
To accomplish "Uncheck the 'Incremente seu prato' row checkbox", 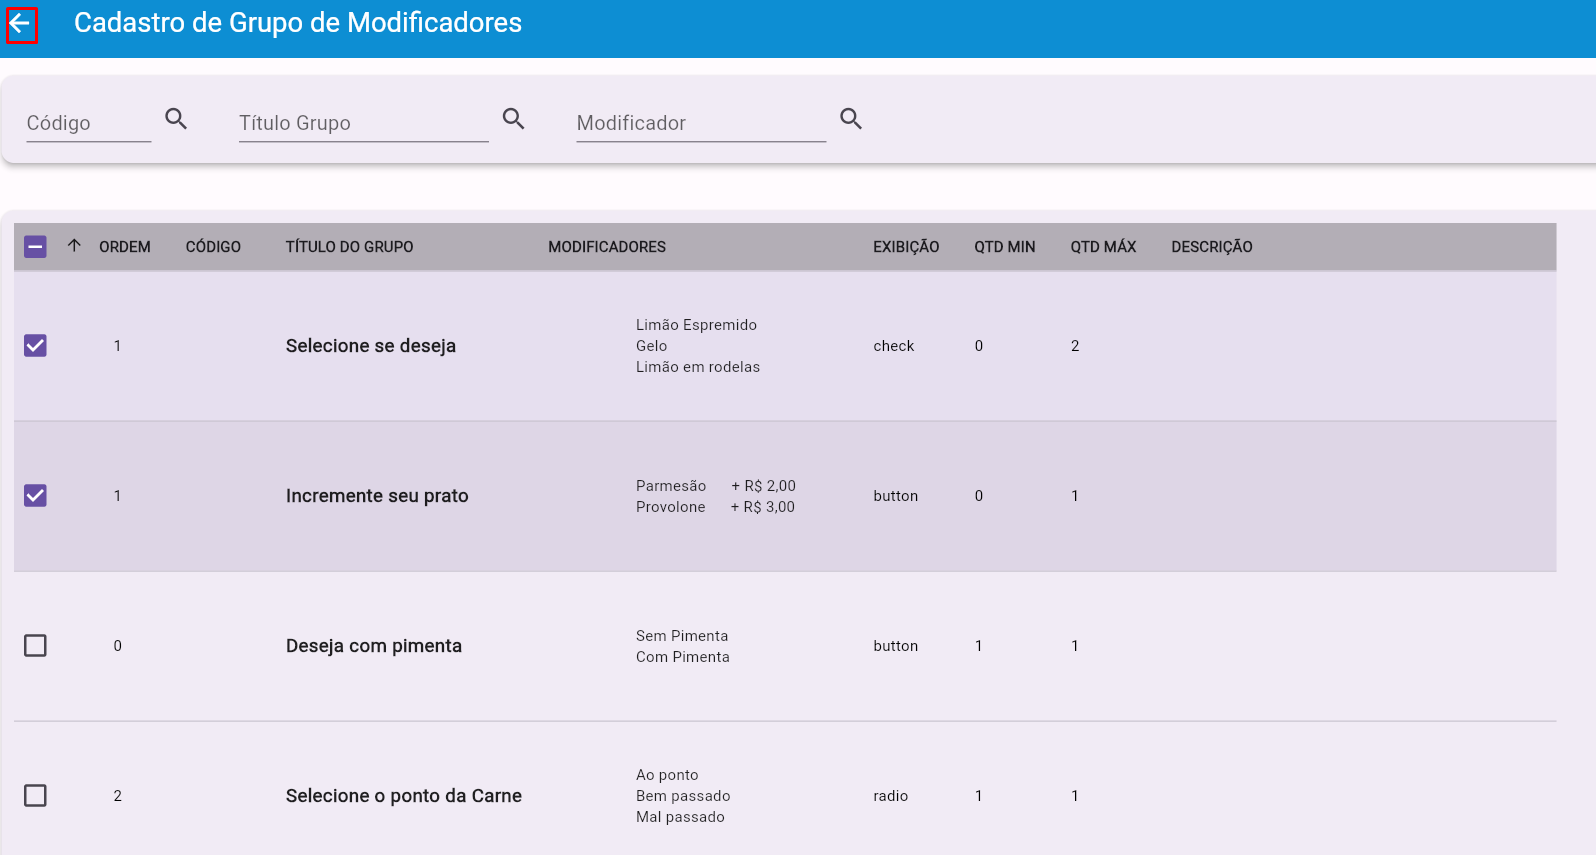I will click(x=35, y=496).
